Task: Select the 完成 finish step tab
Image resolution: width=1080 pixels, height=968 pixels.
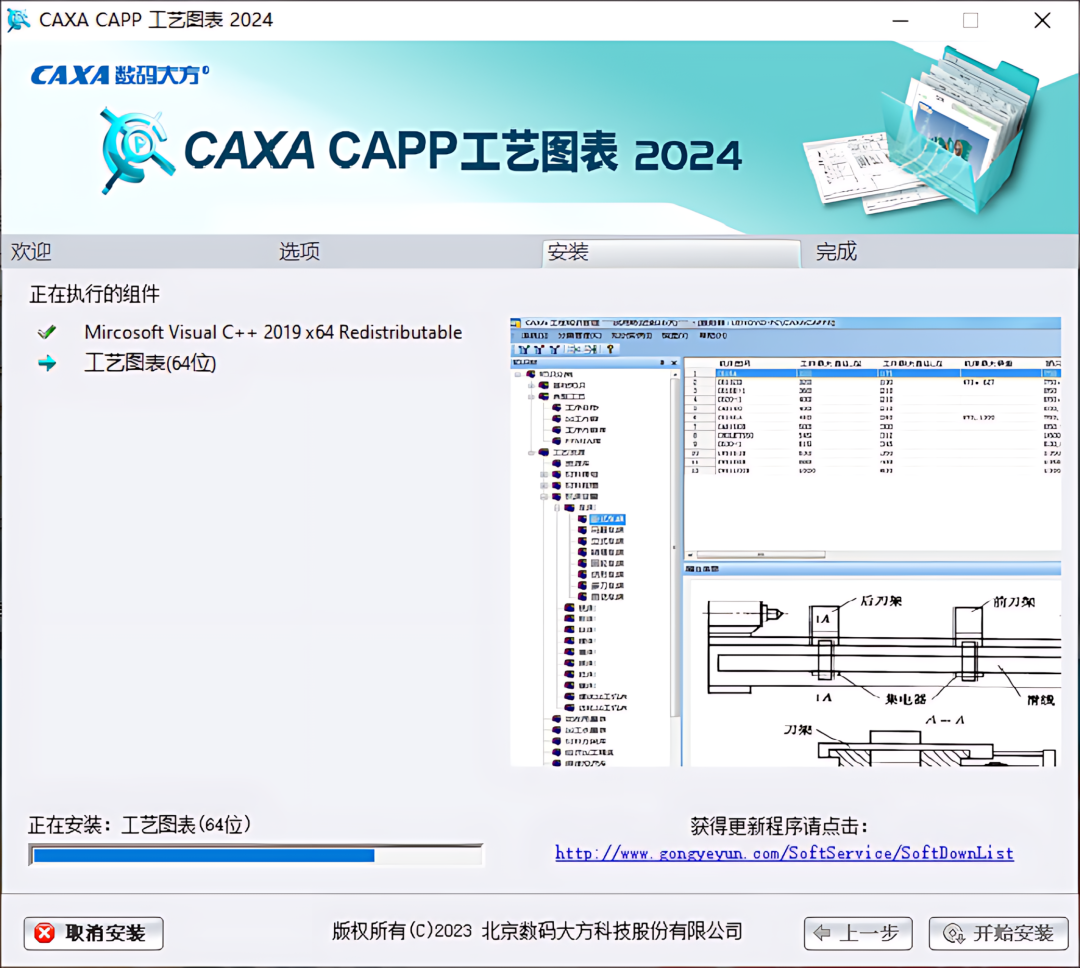Action: (x=836, y=251)
